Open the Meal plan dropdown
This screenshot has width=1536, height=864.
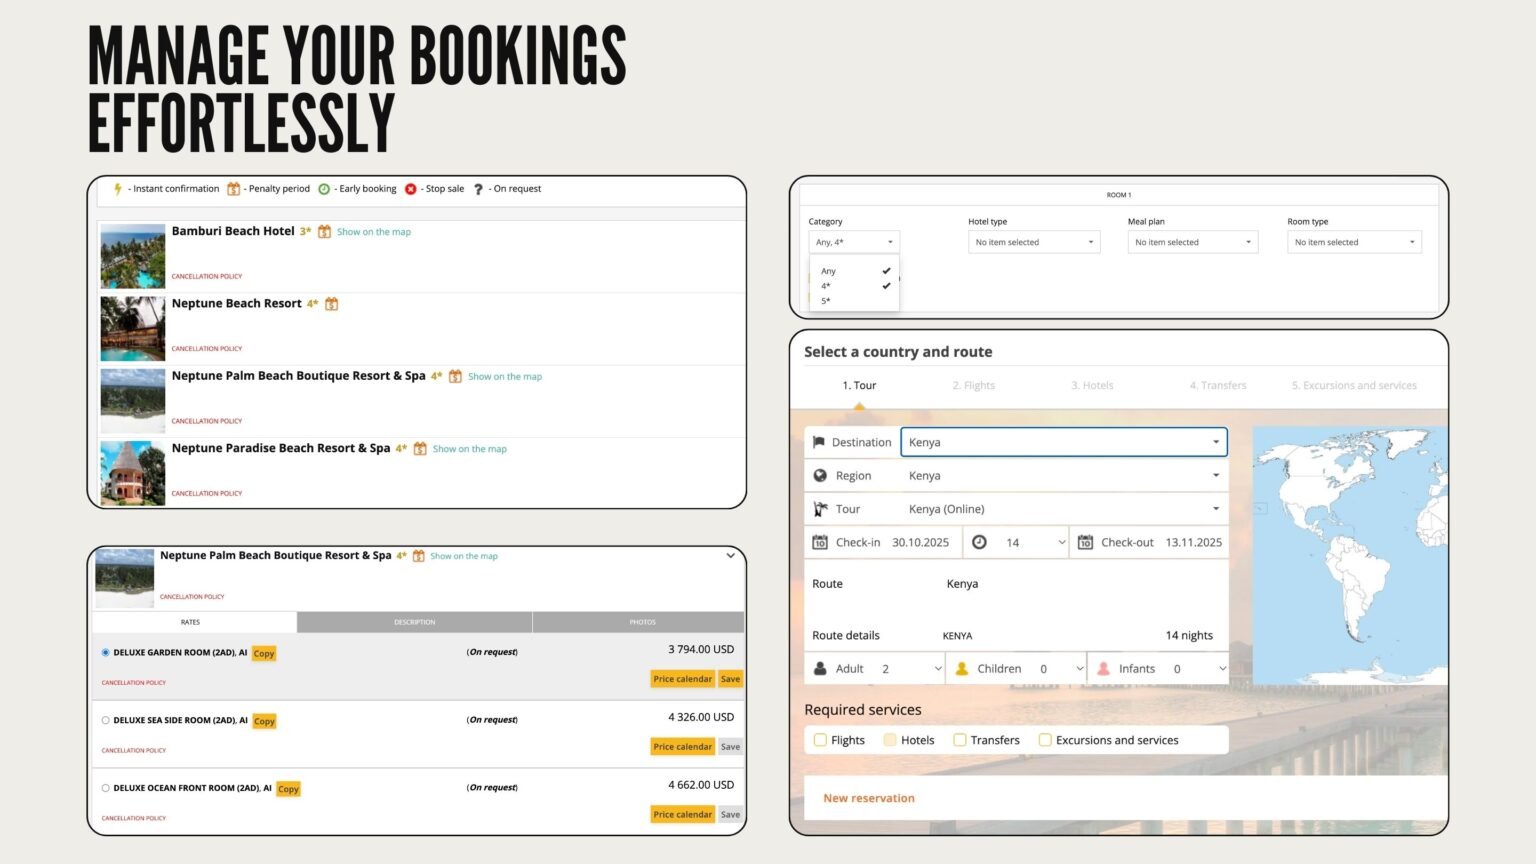click(1192, 242)
